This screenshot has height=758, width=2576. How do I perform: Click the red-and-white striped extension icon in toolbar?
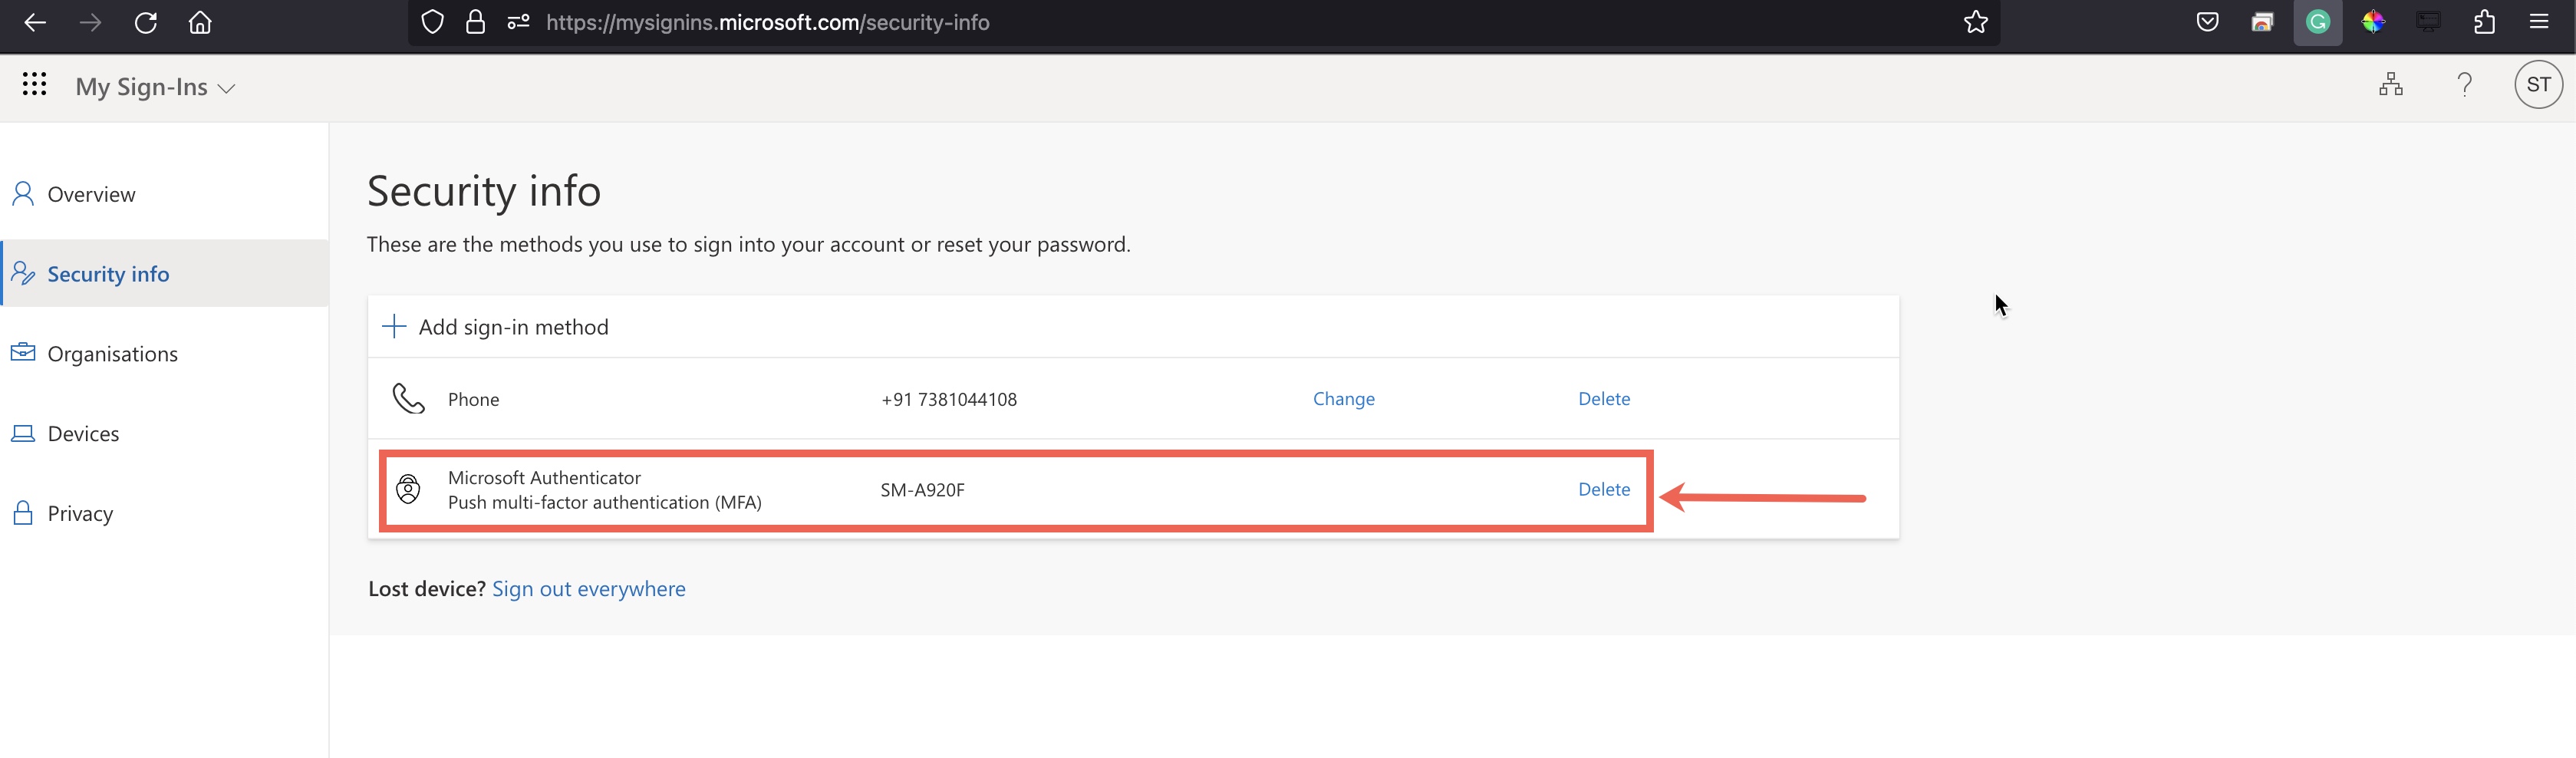[2262, 22]
